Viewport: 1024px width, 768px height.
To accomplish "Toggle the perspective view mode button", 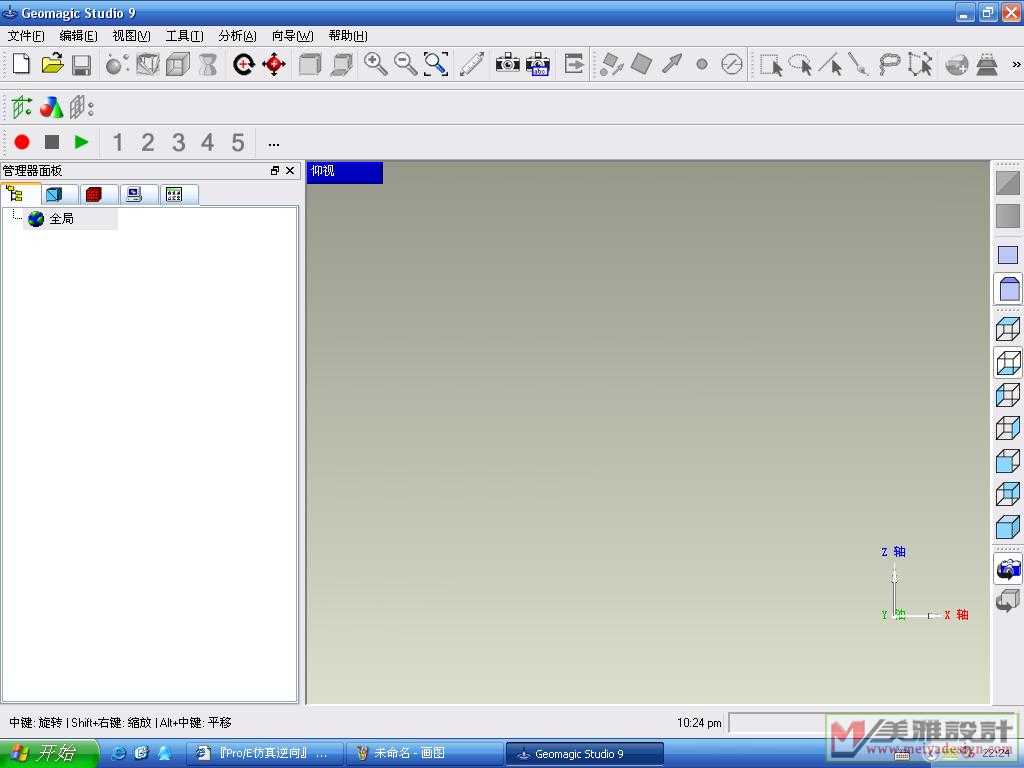I will [1008, 288].
